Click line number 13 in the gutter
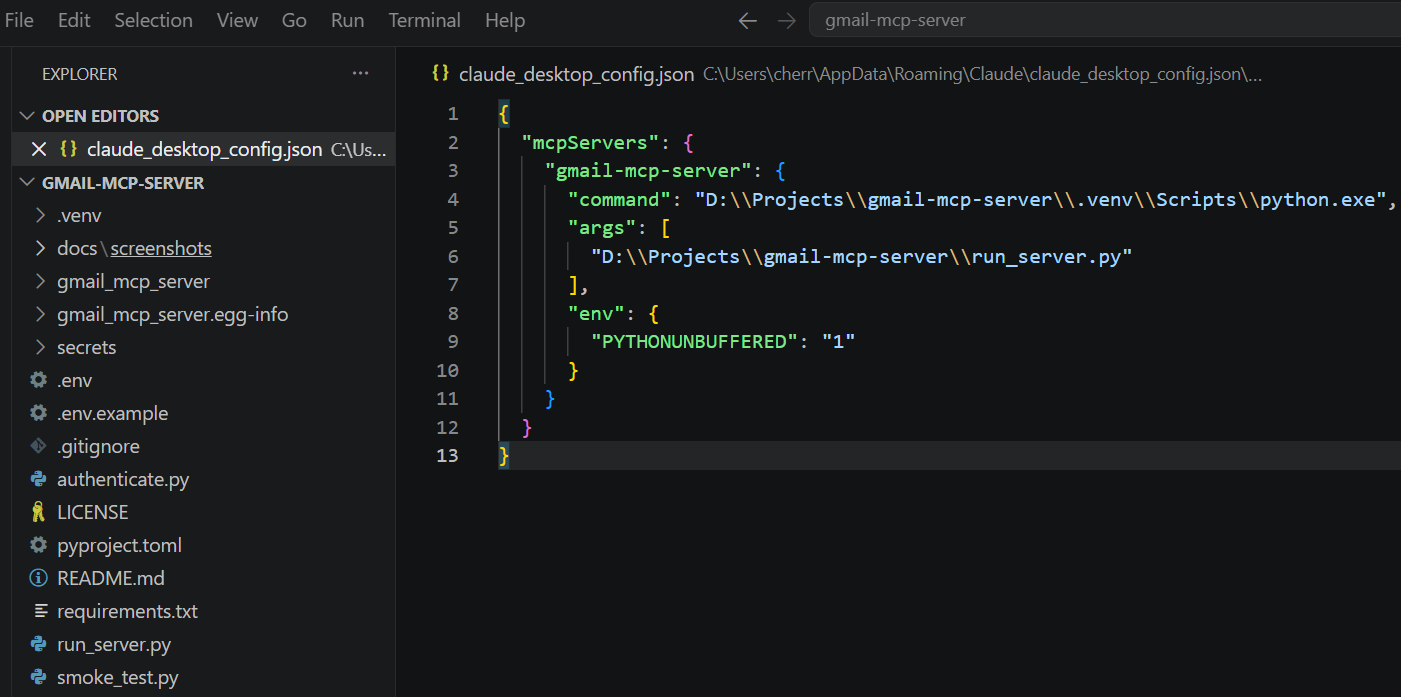Viewport: 1401px width, 697px height. click(448, 455)
